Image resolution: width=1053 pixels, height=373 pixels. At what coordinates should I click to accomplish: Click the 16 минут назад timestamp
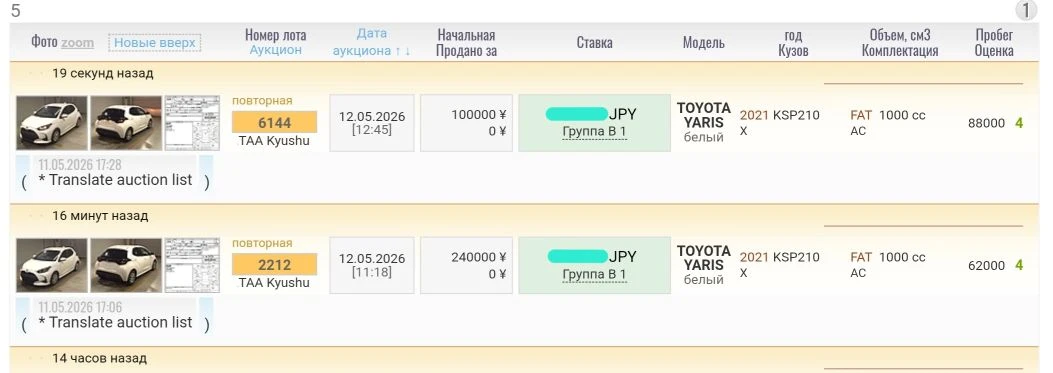(100, 216)
